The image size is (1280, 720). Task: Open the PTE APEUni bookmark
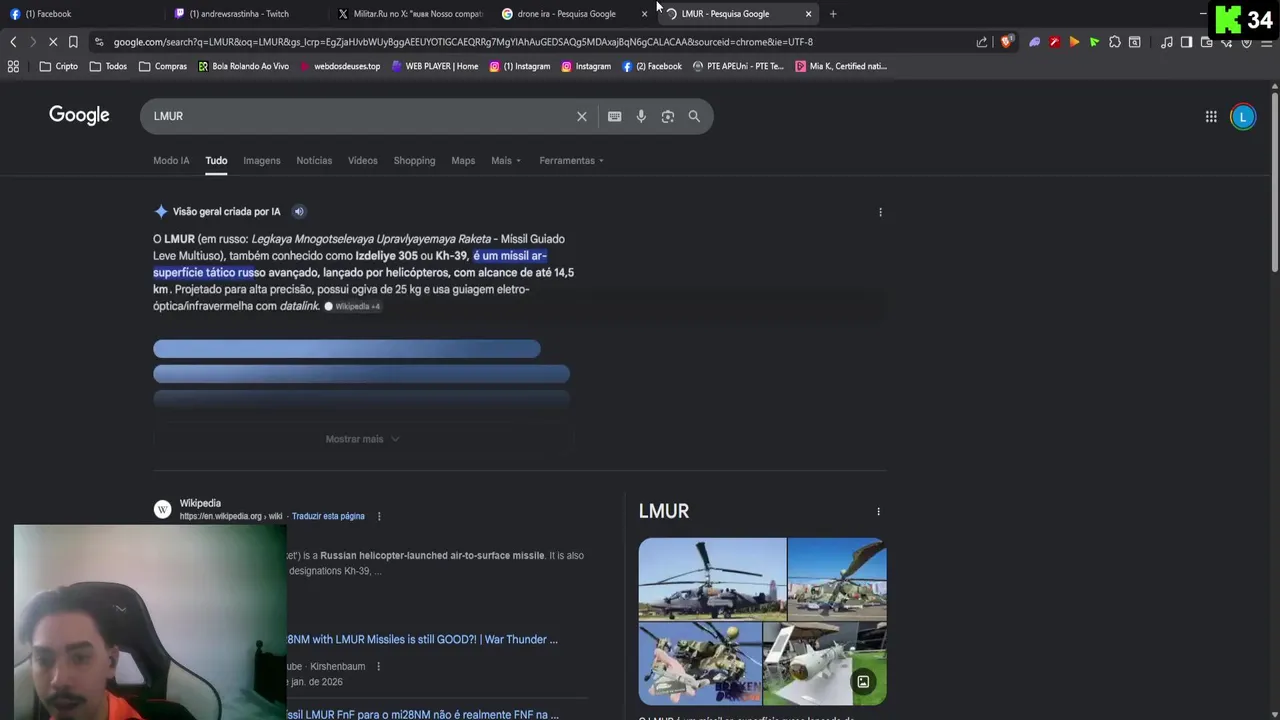click(x=739, y=66)
